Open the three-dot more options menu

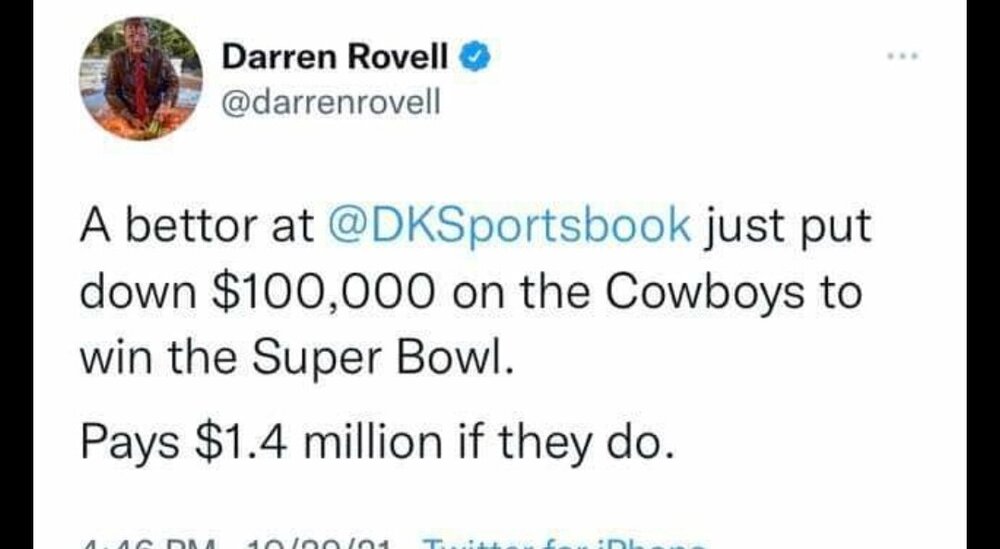click(904, 57)
